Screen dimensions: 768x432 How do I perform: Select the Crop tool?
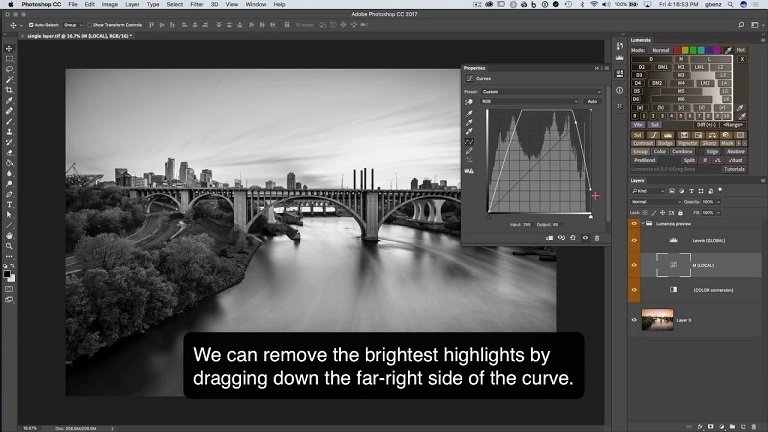(x=9, y=90)
